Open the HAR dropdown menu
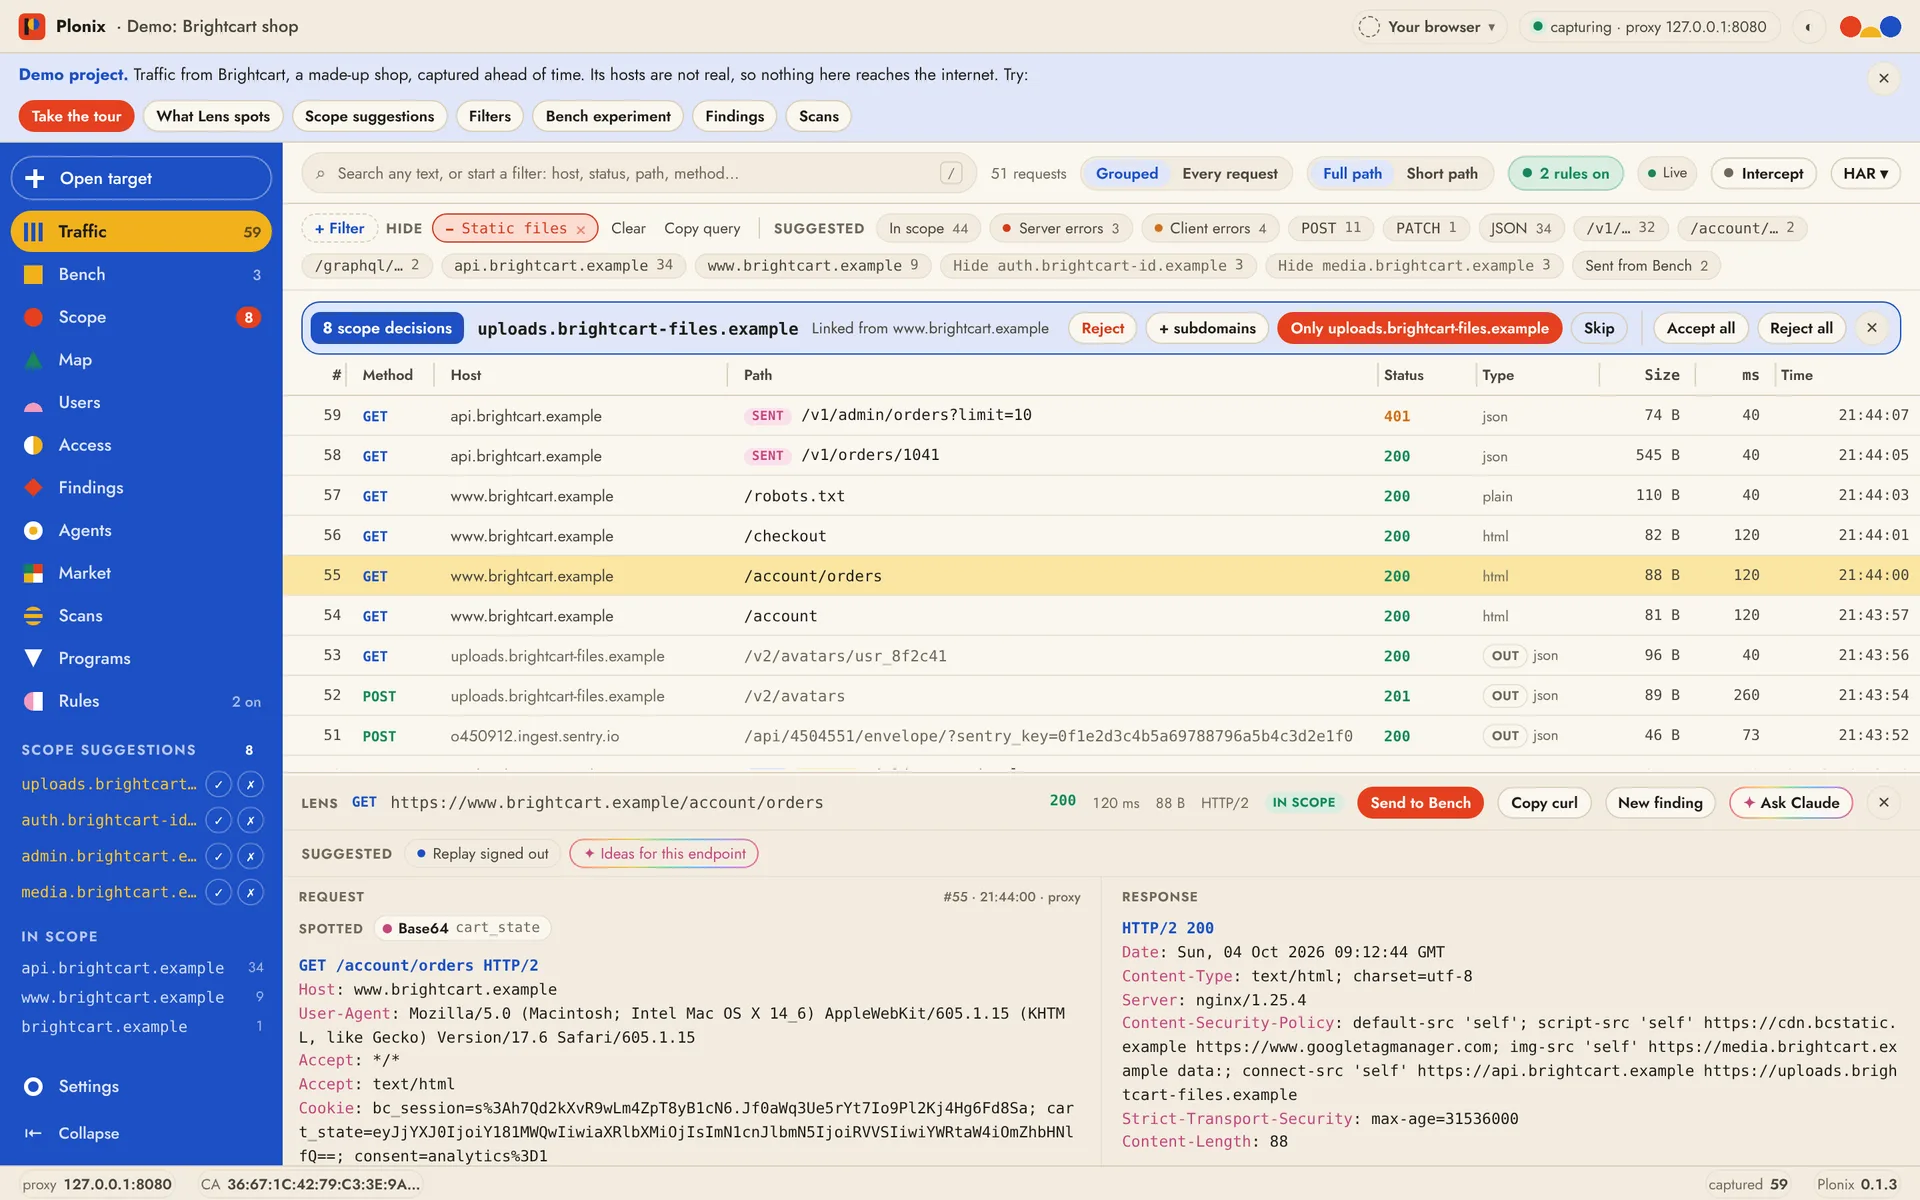The height and width of the screenshot is (1200, 1920). (1865, 173)
